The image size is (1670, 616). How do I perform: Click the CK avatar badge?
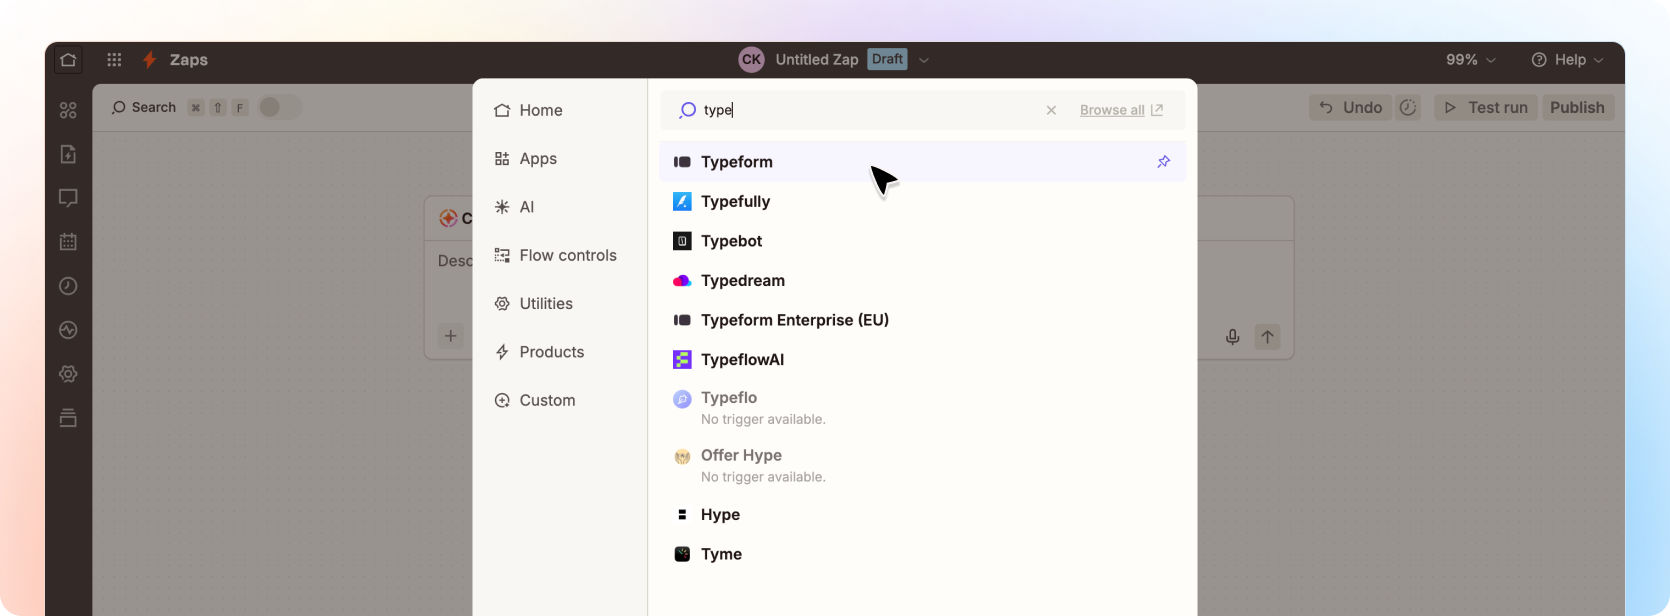coord(751,60)
